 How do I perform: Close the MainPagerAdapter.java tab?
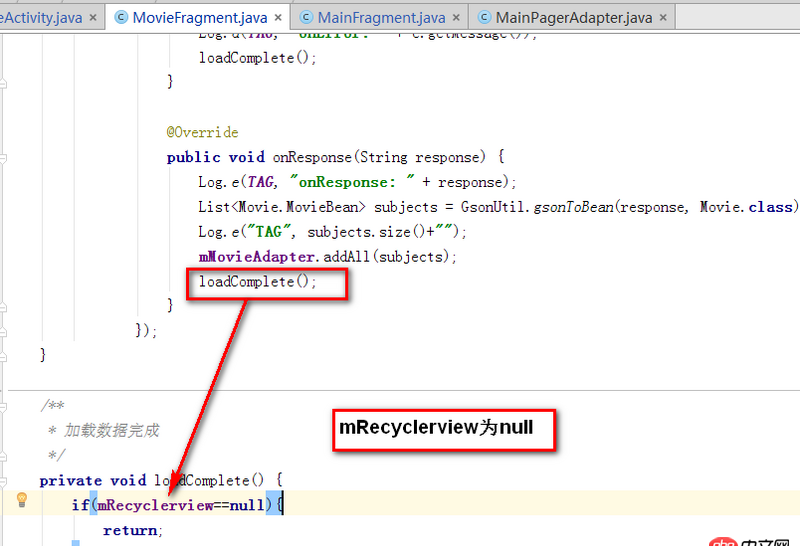663,18
